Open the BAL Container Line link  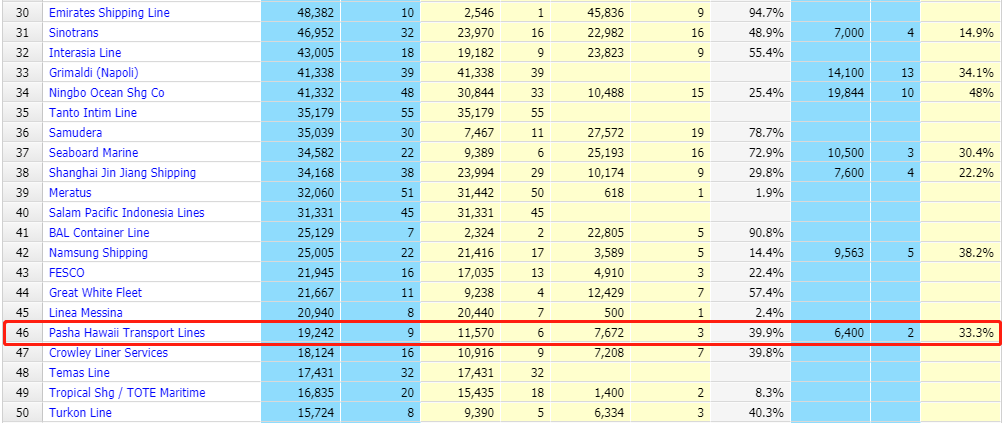tap(99, 233)
